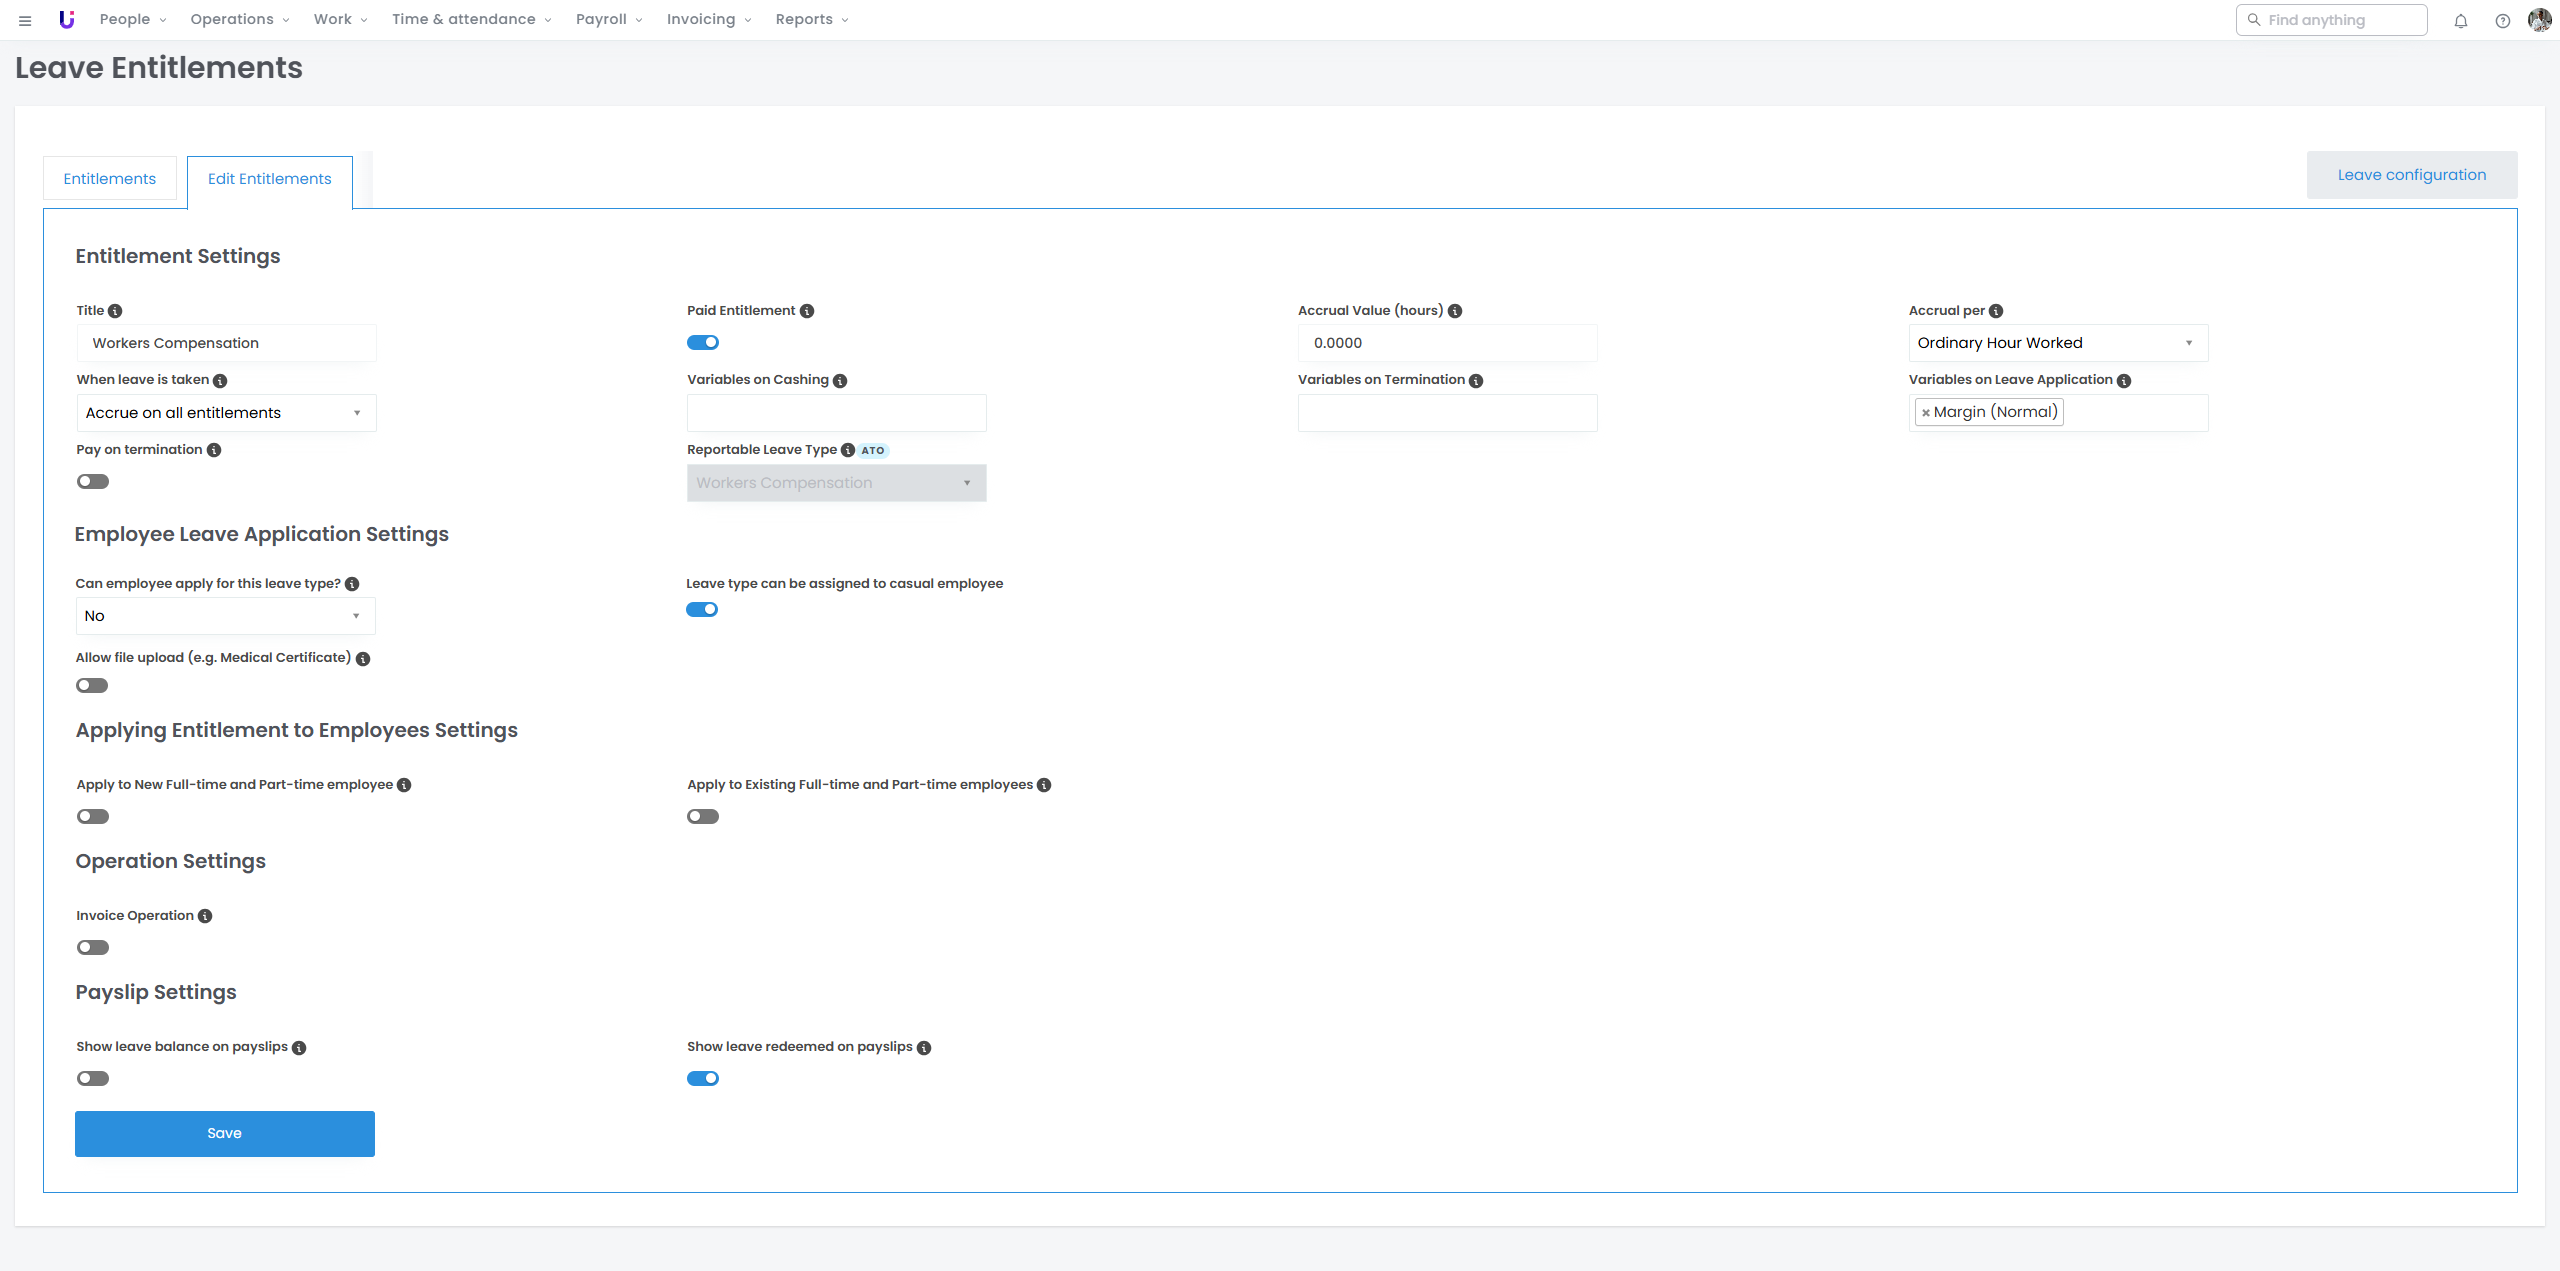Click info icon beside Pay on termination

(214, 450)
